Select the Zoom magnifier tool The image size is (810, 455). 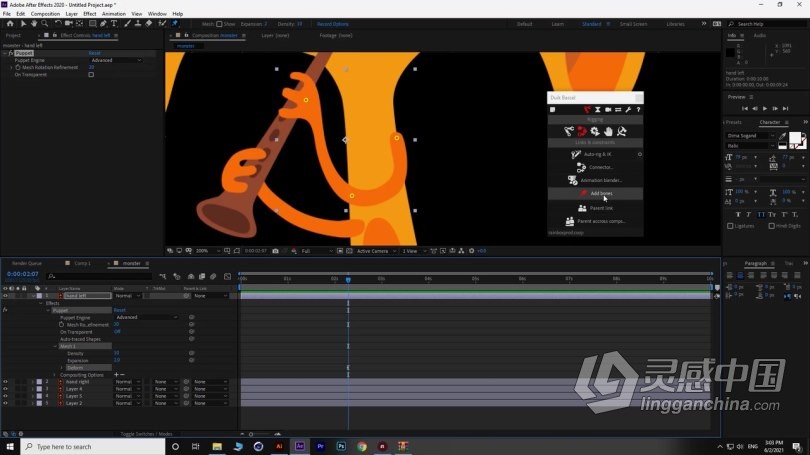(45, 24)
